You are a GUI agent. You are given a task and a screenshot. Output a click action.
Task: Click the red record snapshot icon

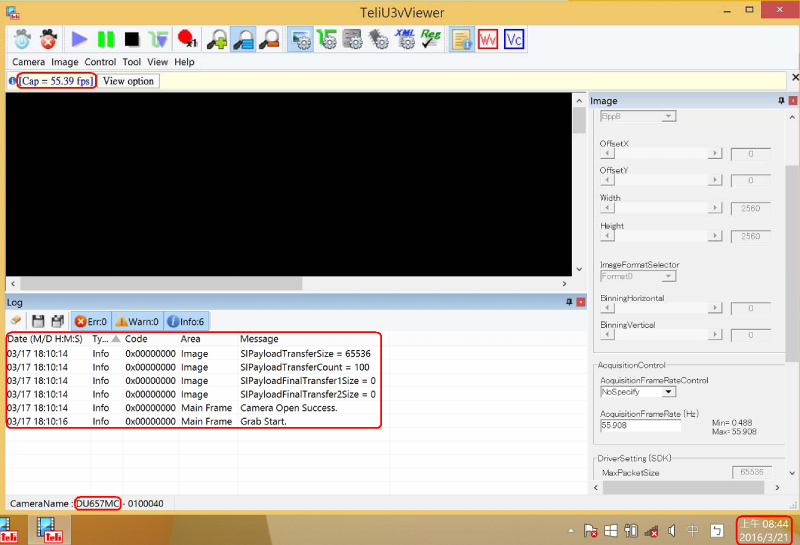tap(186, 40)
